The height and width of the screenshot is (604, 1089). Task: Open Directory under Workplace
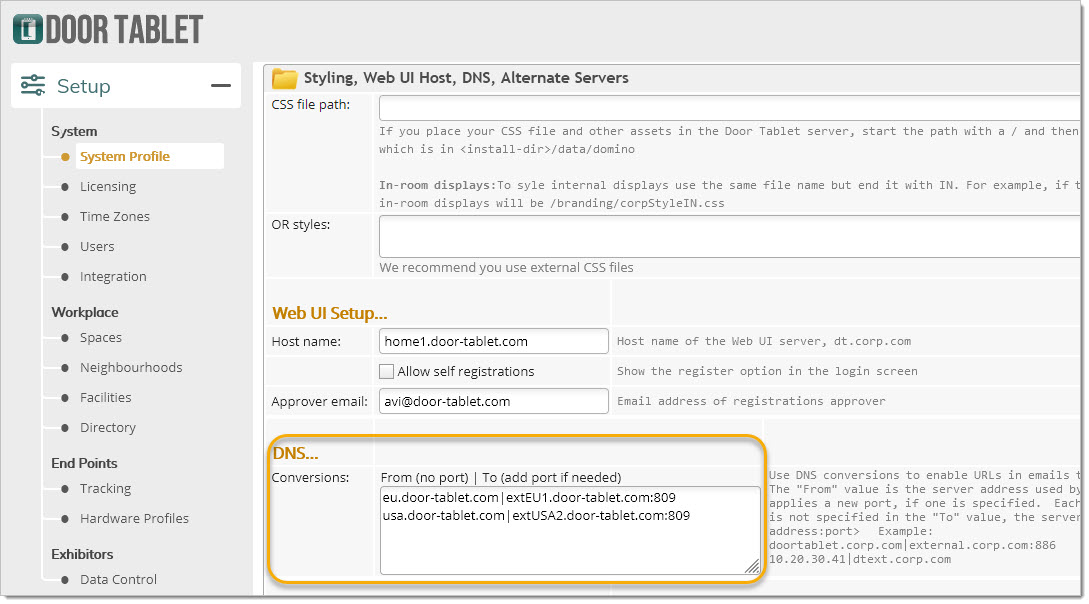[x=108, y=427]
